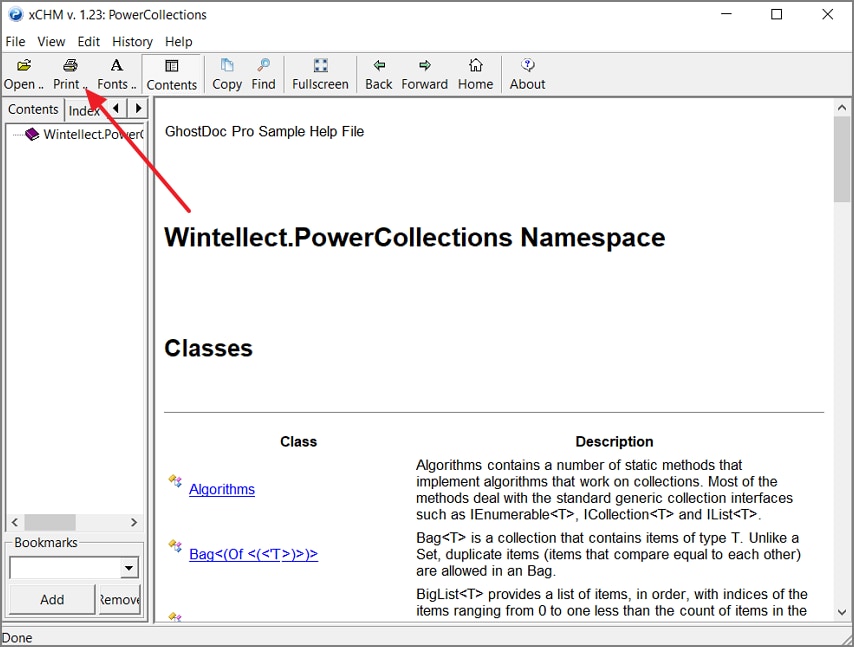Switch to the Index tab
This screenshot has width=854, height=647.
(84, 111)
